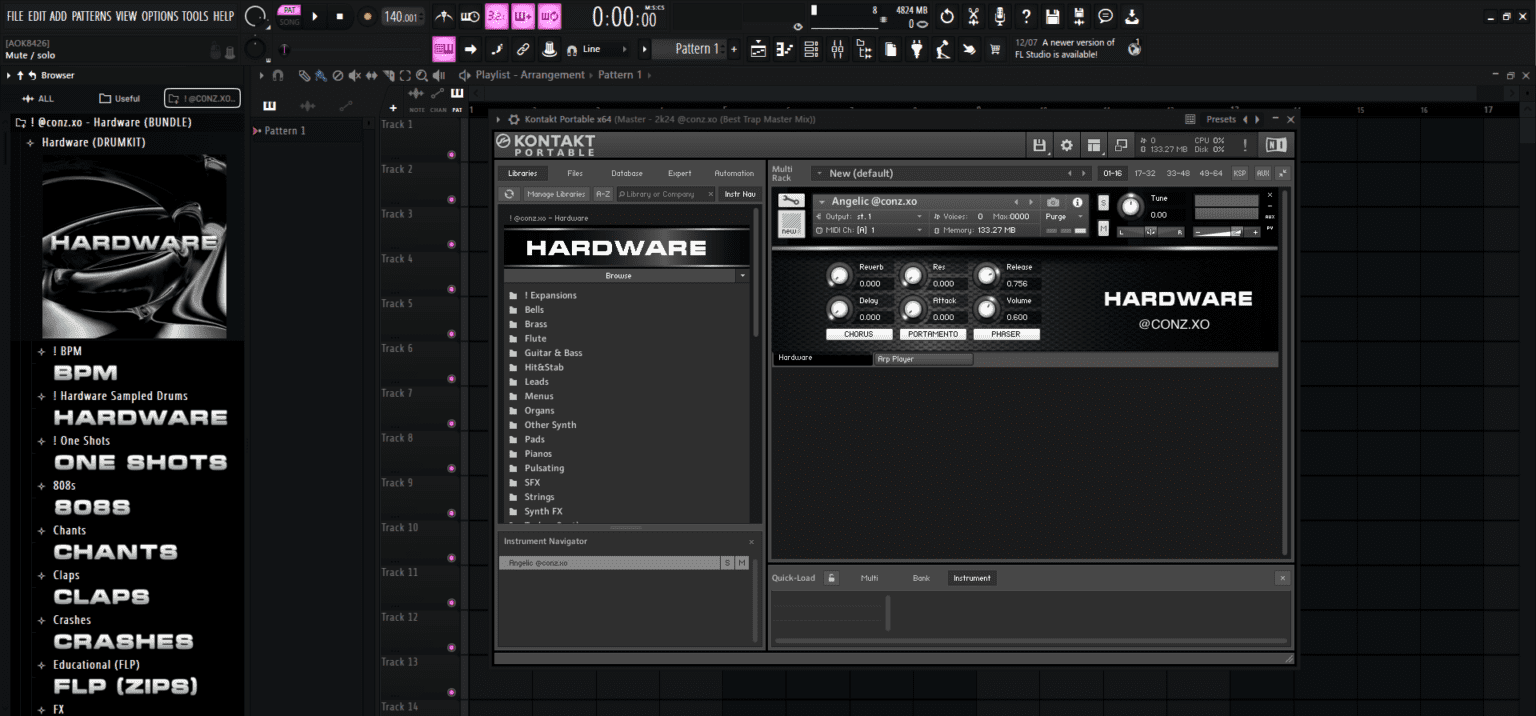Select the Arp Player tab

pyautogui.click(x=922, y=357)
